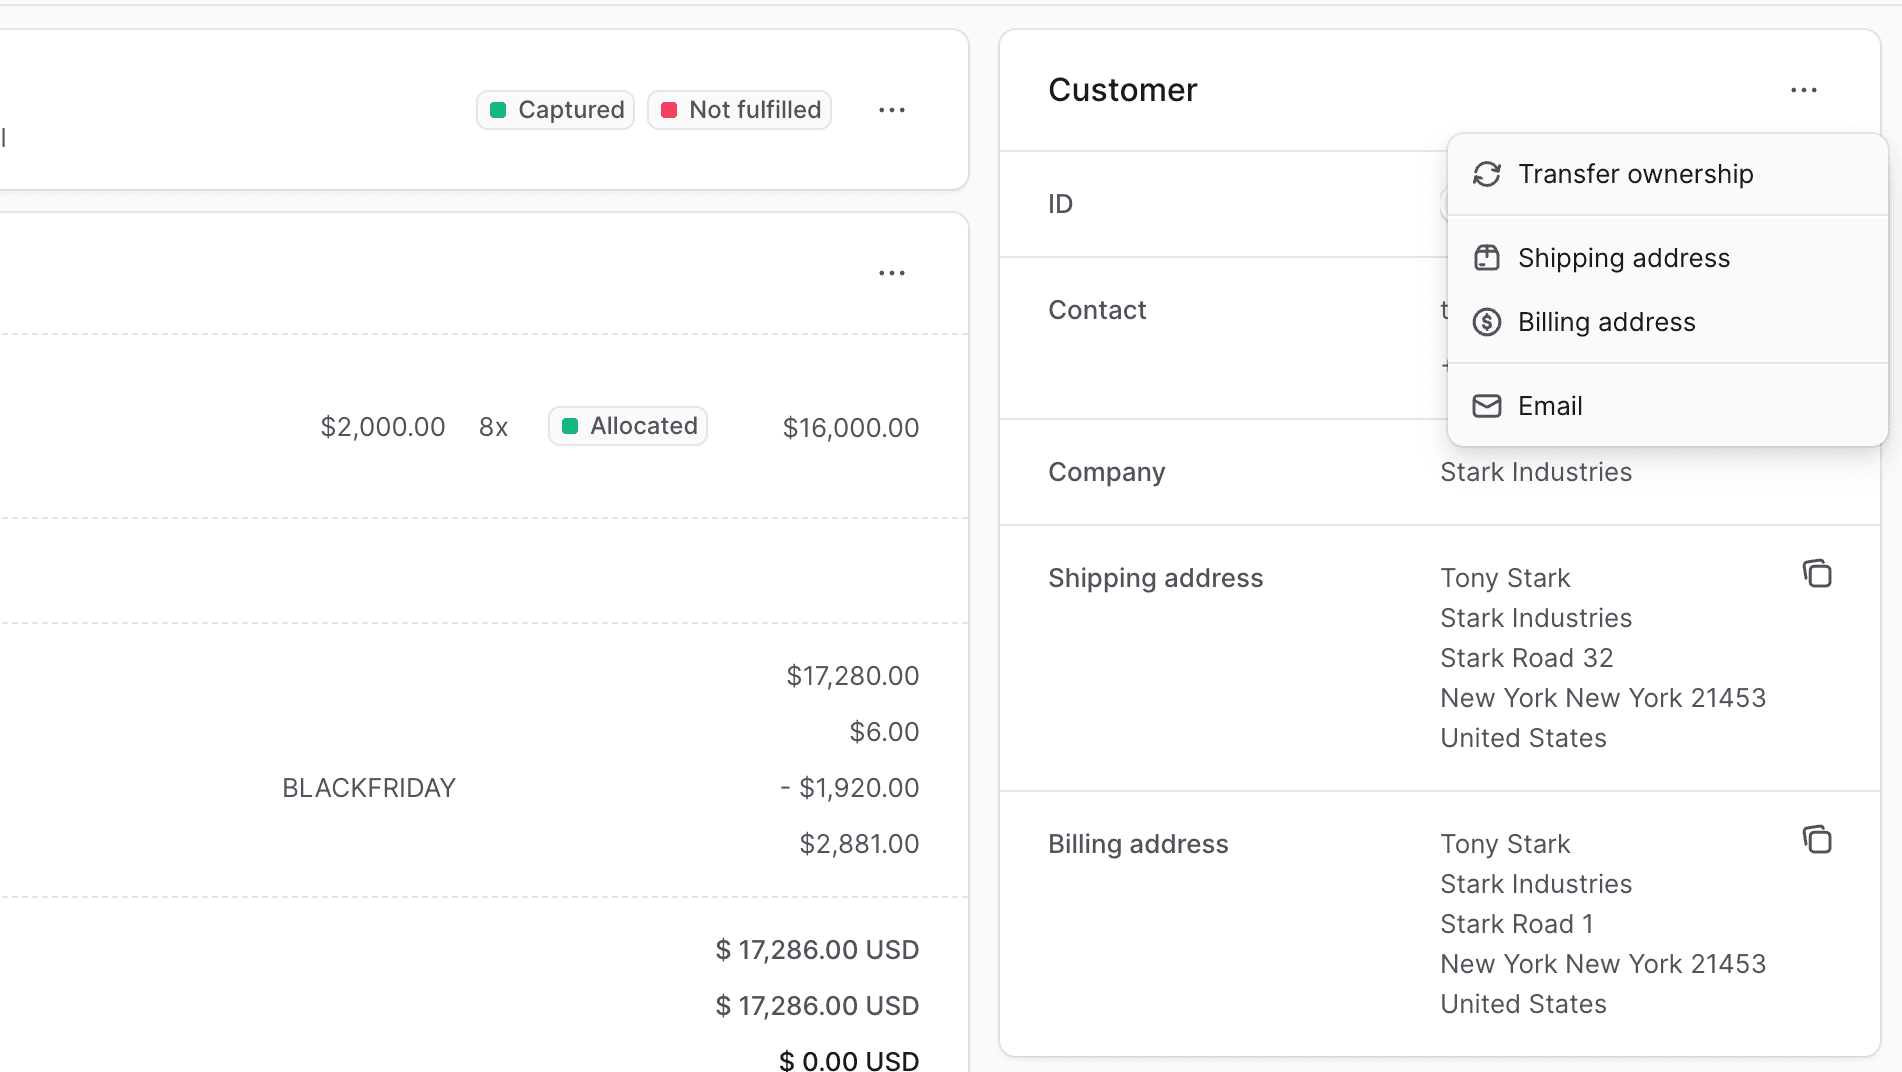The image size is (1902, 1072).
Task: Click the green dot in Captured badge
Action: coord(498,110)
